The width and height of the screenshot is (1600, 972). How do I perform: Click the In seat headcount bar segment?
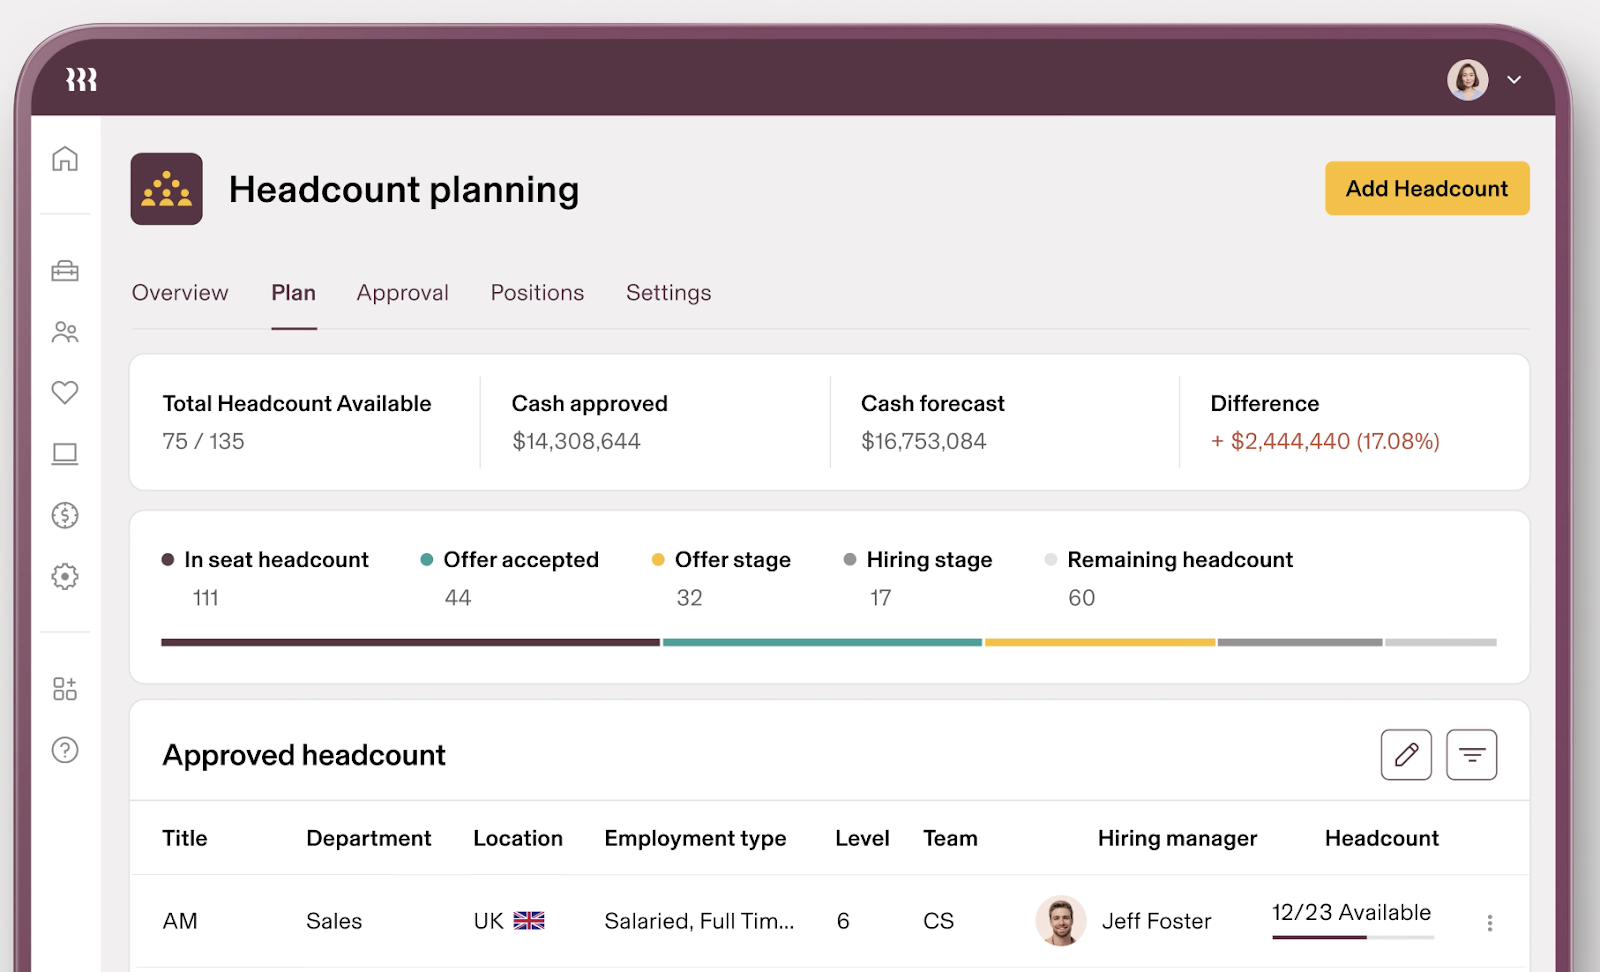tap(410, 642)
